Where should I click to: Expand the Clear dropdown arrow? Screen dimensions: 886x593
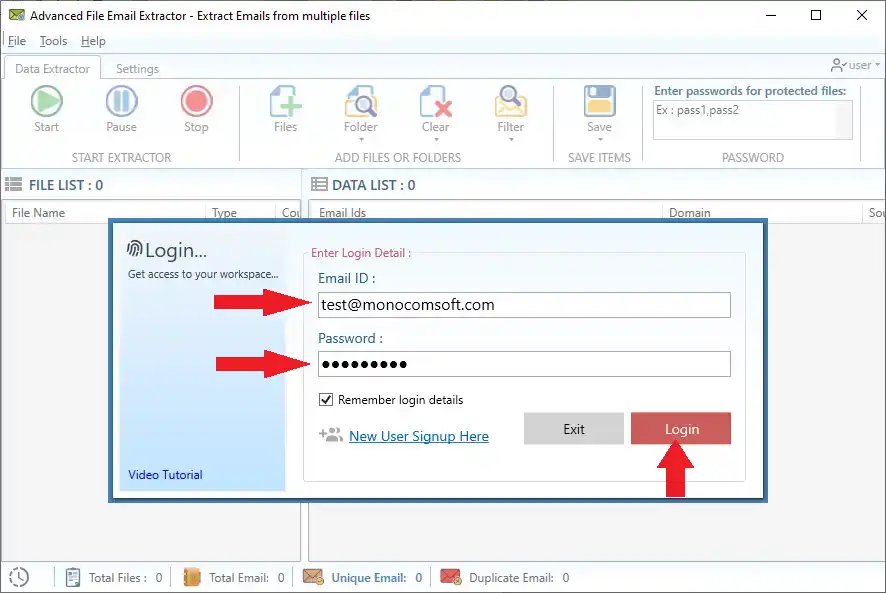click(436, 140)
